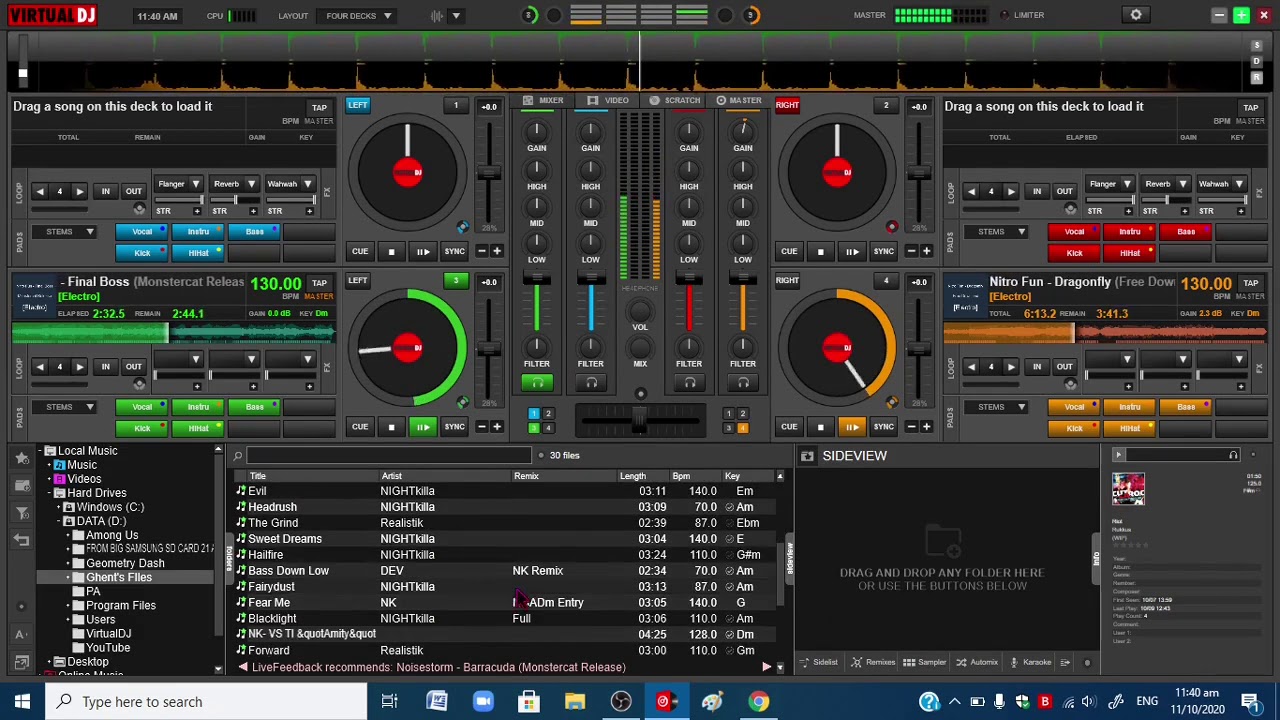This screenshot has width=1280, height=720.
Task: Open Google Chrome from the taskbar
Action: (759, 702)
